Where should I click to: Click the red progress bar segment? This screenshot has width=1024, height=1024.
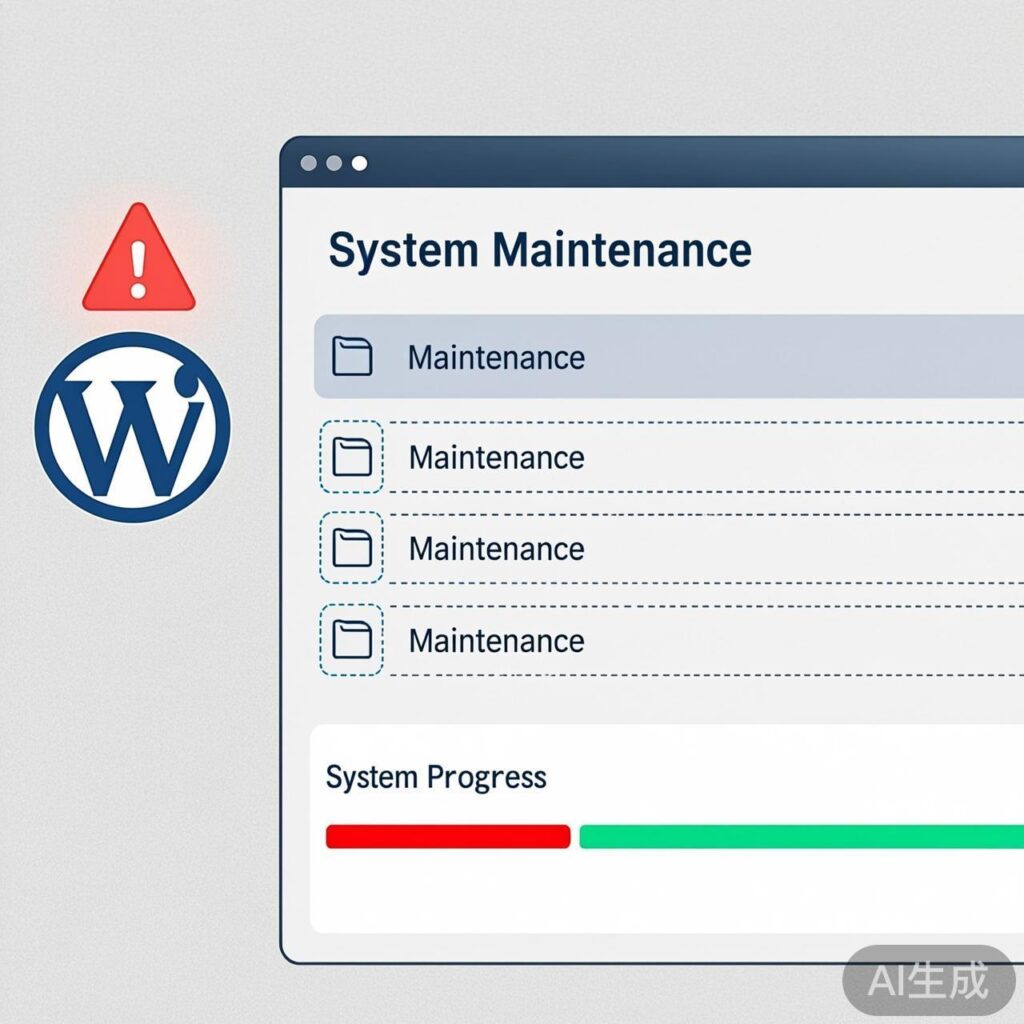tap(447, 837)
